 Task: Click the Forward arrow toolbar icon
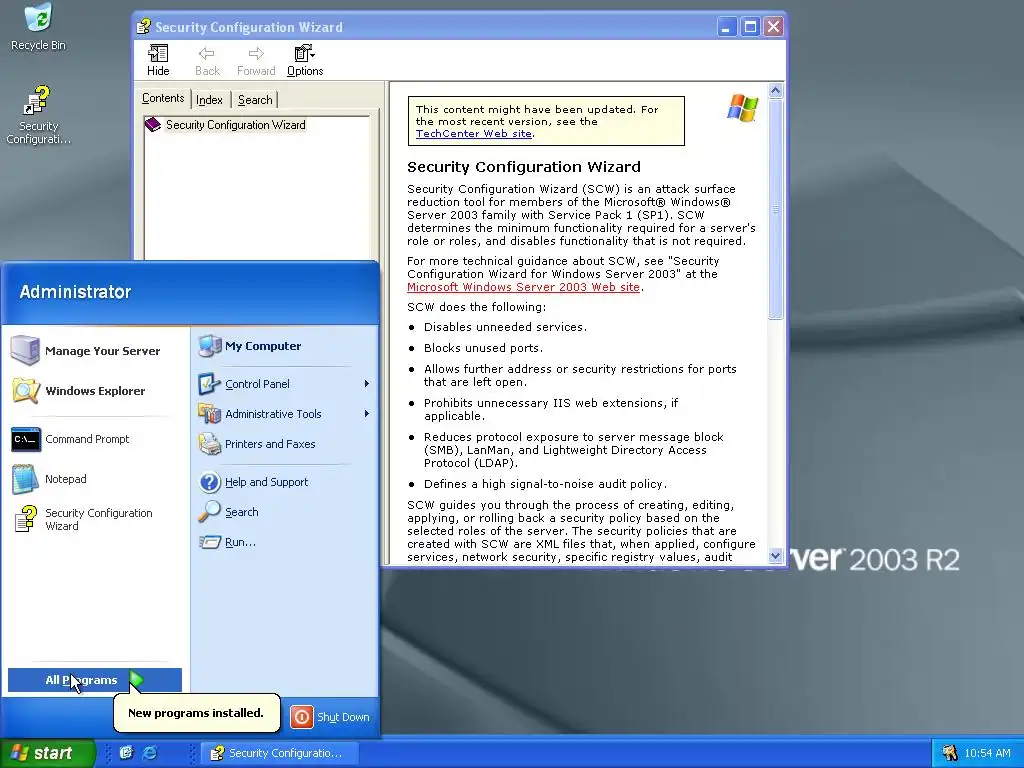tap(256, 54)
